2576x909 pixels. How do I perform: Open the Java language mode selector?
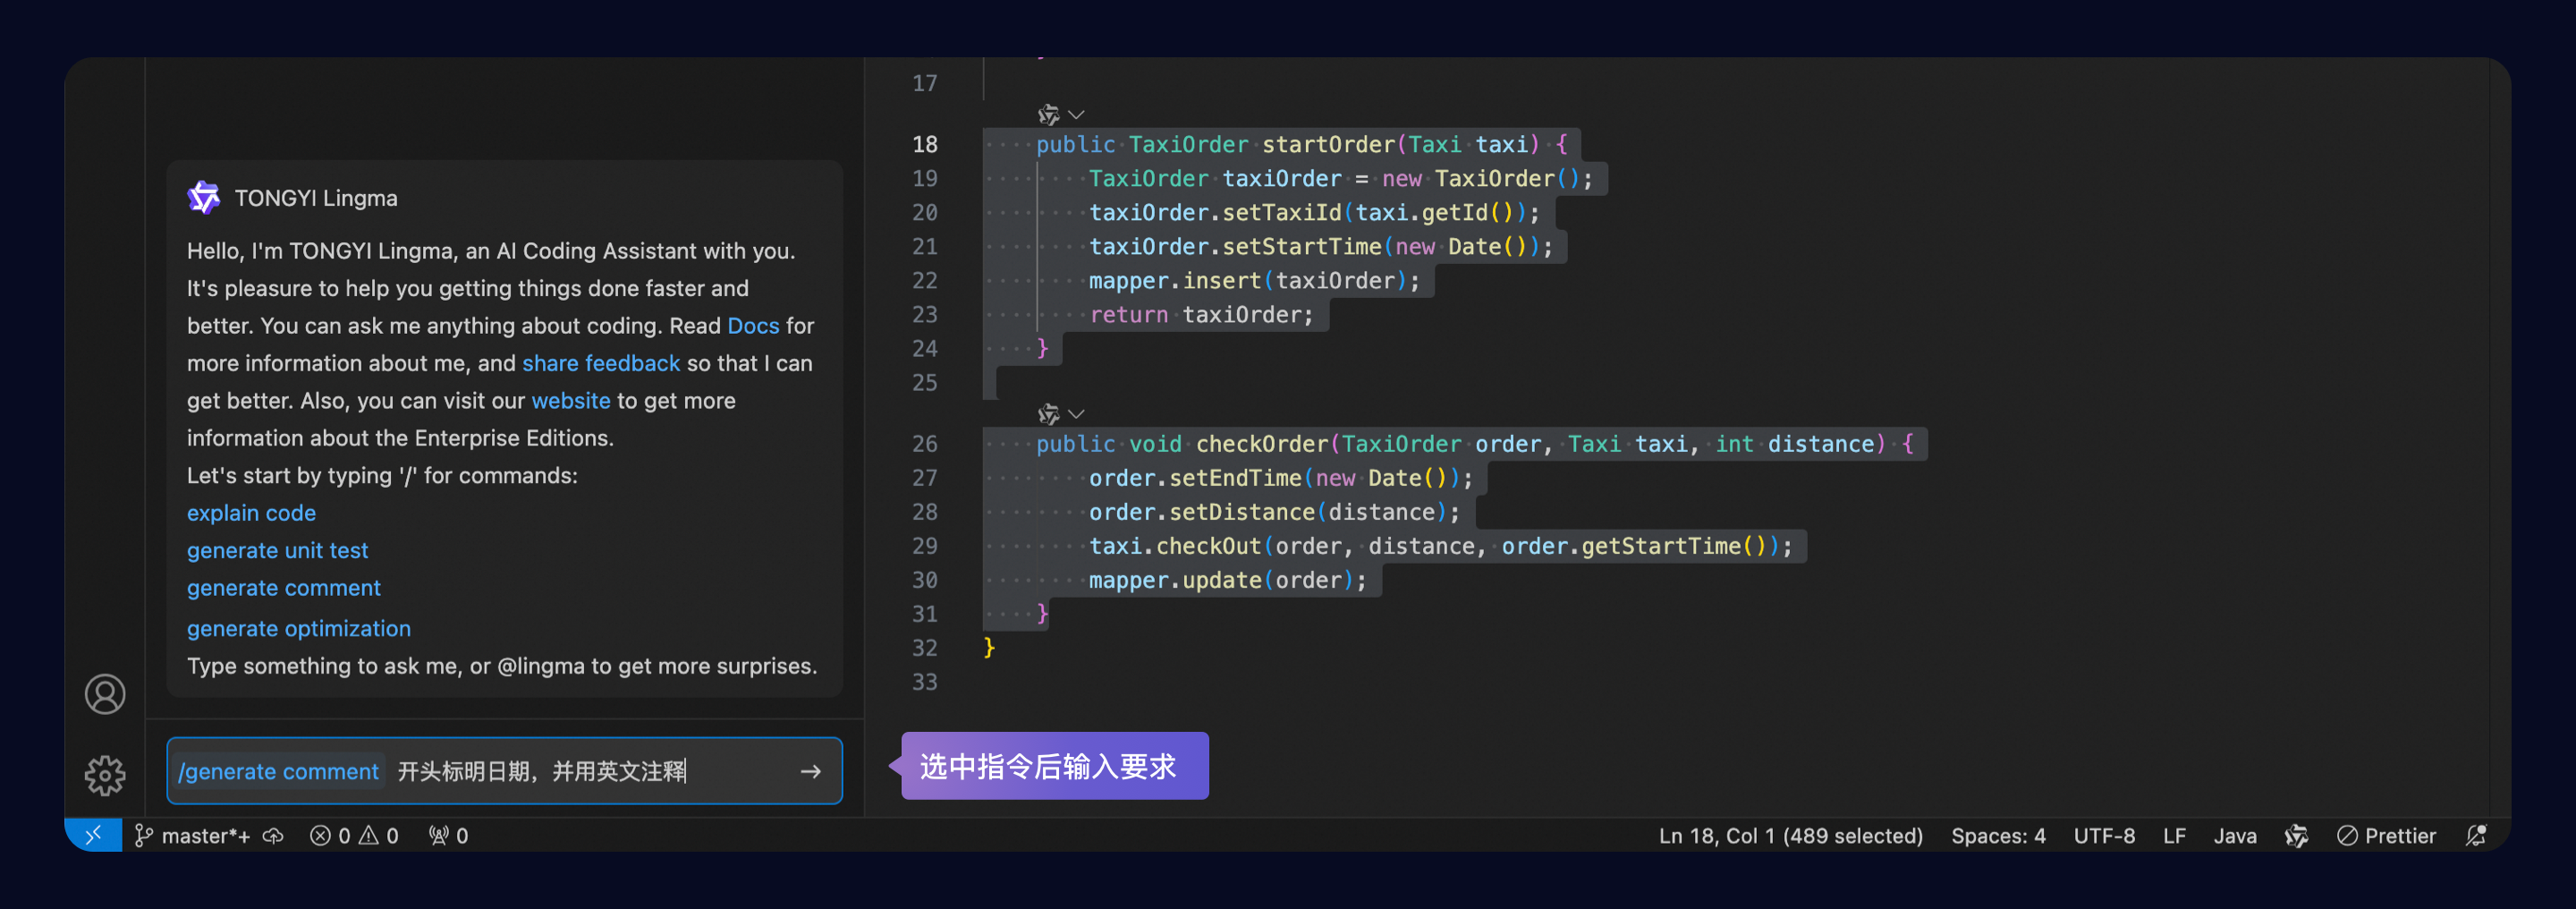(x=2234, y=836)
